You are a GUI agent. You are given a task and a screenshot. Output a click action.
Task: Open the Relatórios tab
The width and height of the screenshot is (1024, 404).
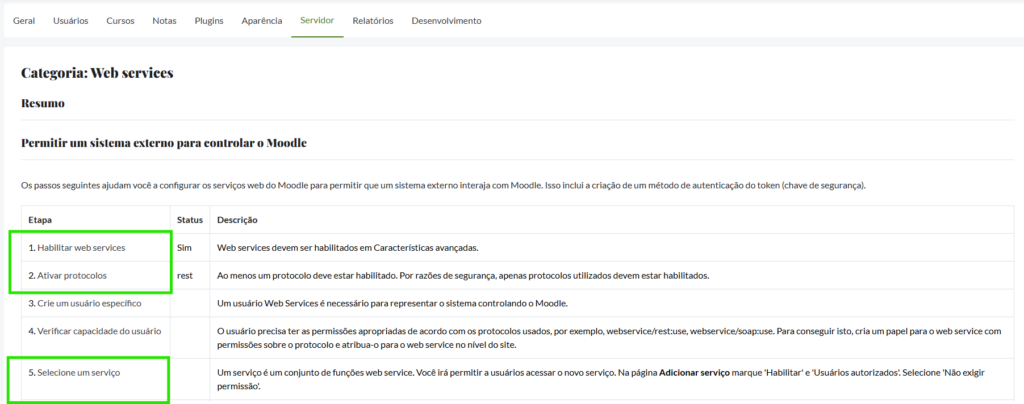click(373, 20)
